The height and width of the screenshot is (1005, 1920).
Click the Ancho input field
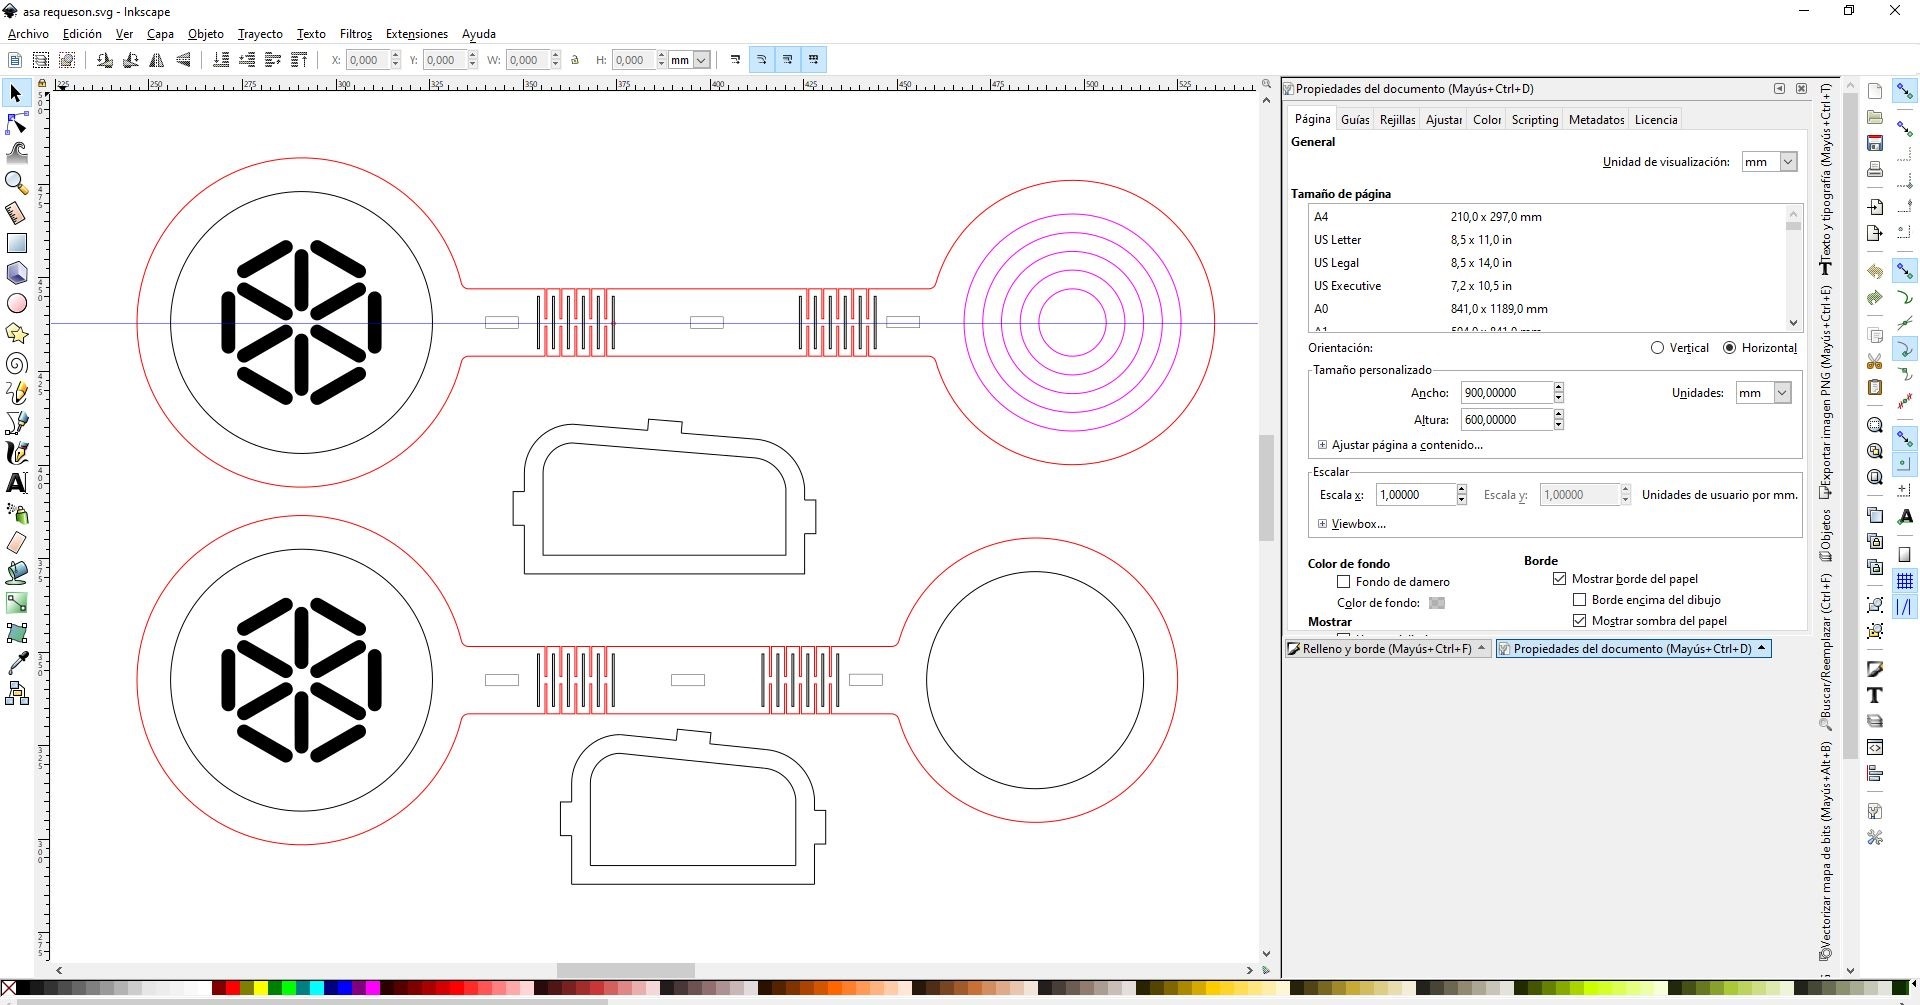click(x=1506, y=393)
